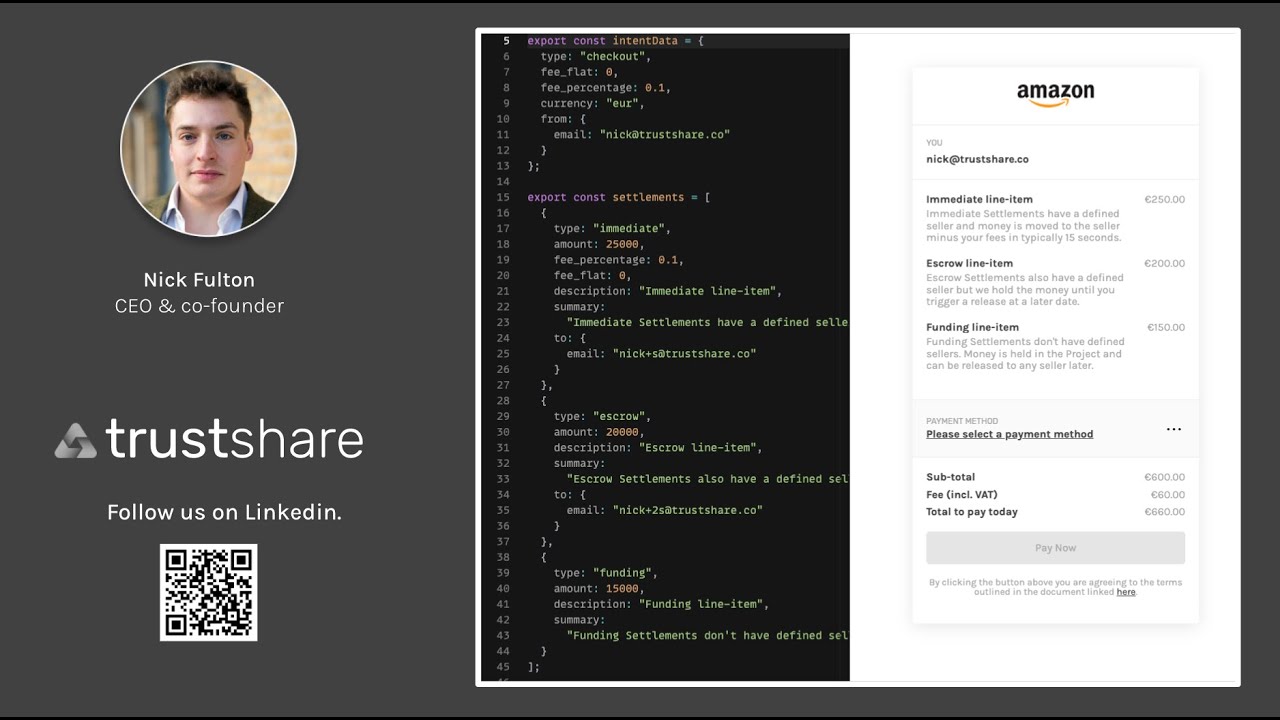The height and width of the screenshot is (720, 1280).
Task: Click the €200.00 amount
Action: pyautogui.click(x=1165, y=263)
